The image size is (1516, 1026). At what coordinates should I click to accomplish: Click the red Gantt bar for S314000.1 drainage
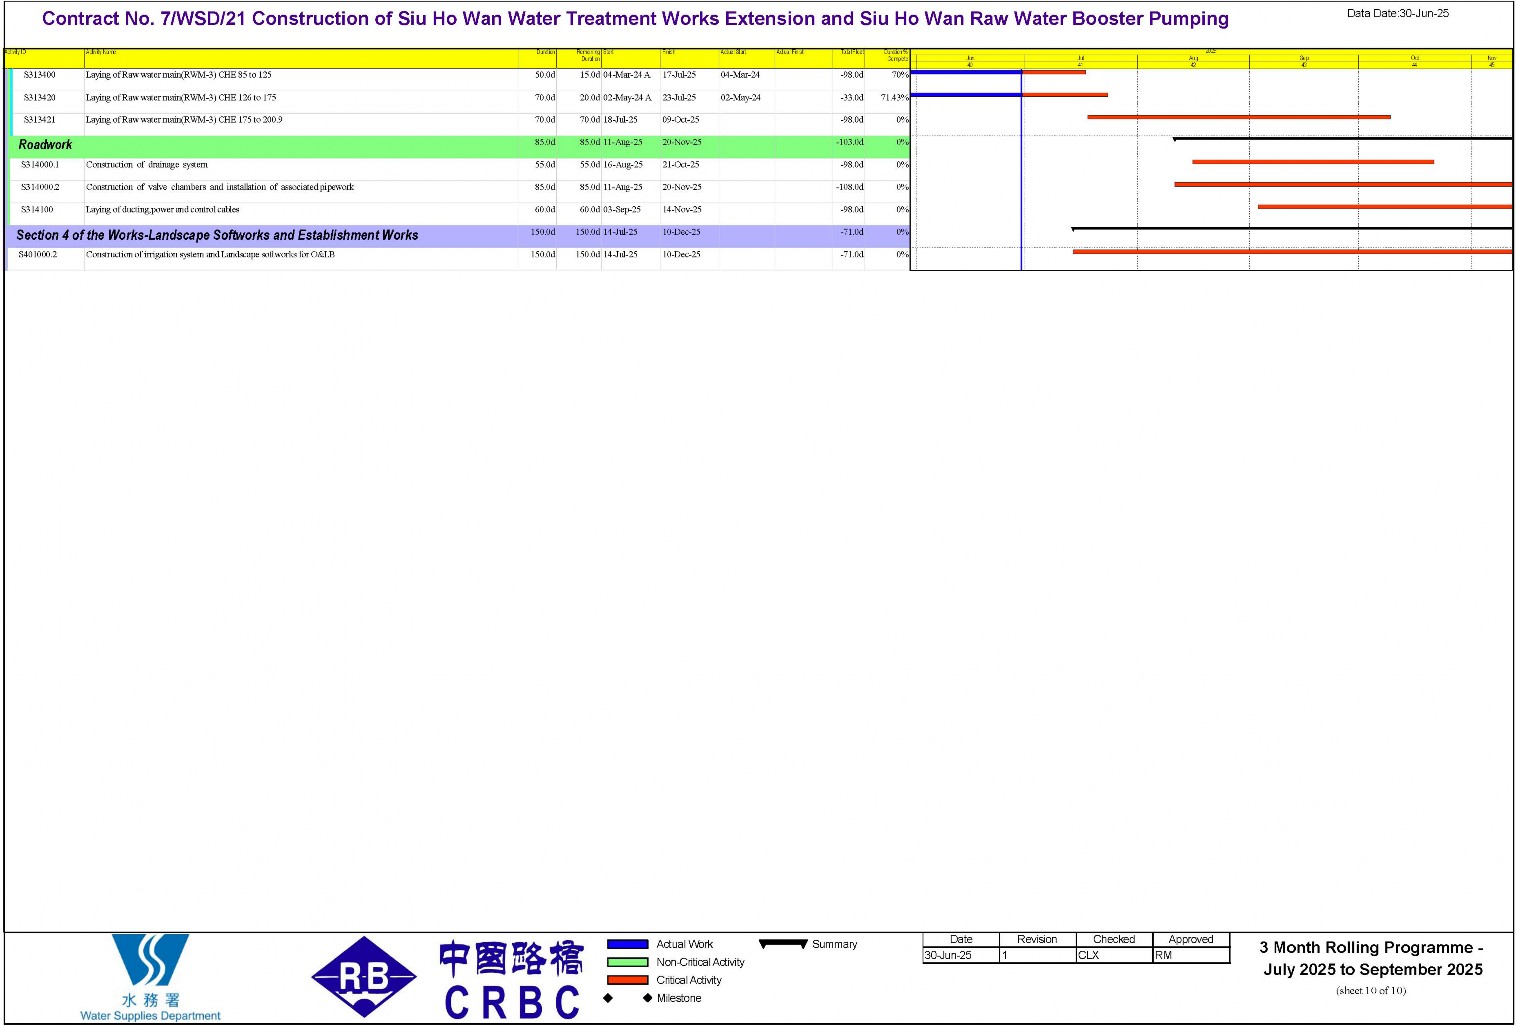pos(1313,162)
